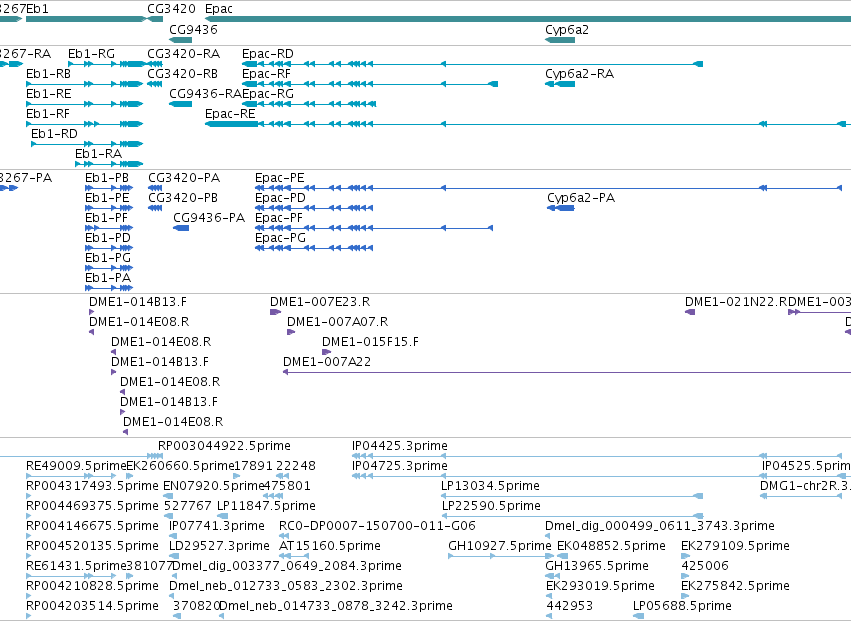
Task: Click the CG9436 gene feature label
Action: 193,29
